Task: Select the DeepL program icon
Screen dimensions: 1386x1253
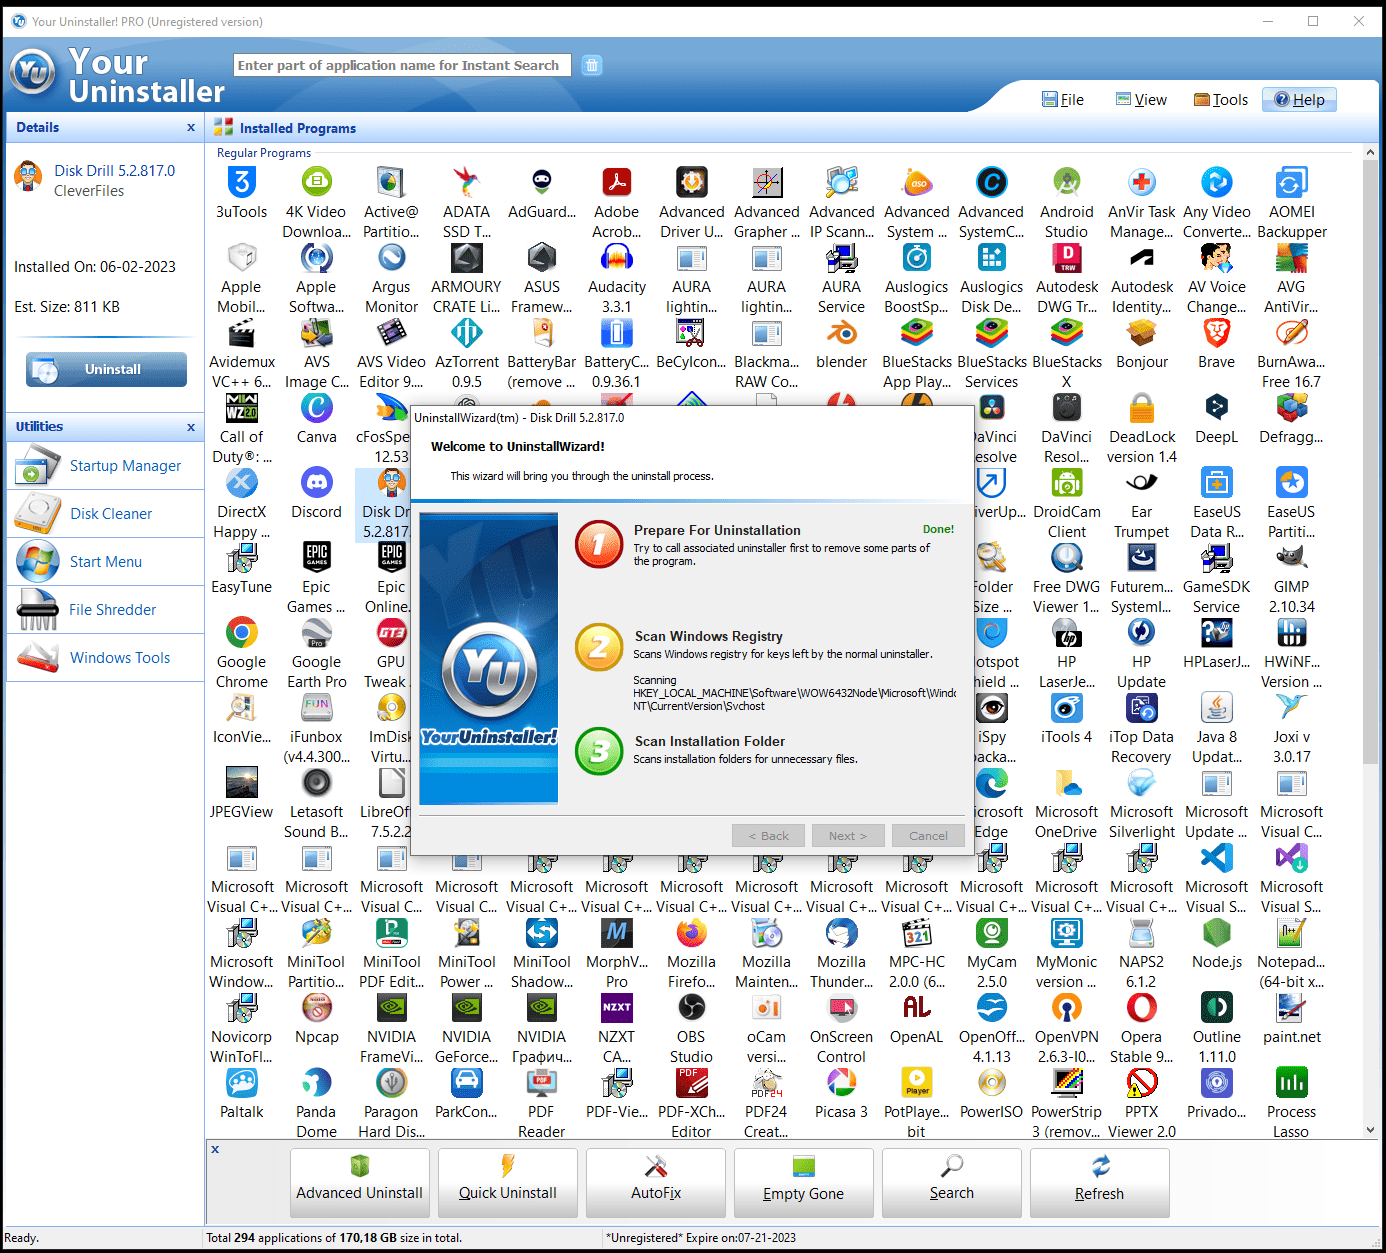Action: click(x=1217, y=408)
